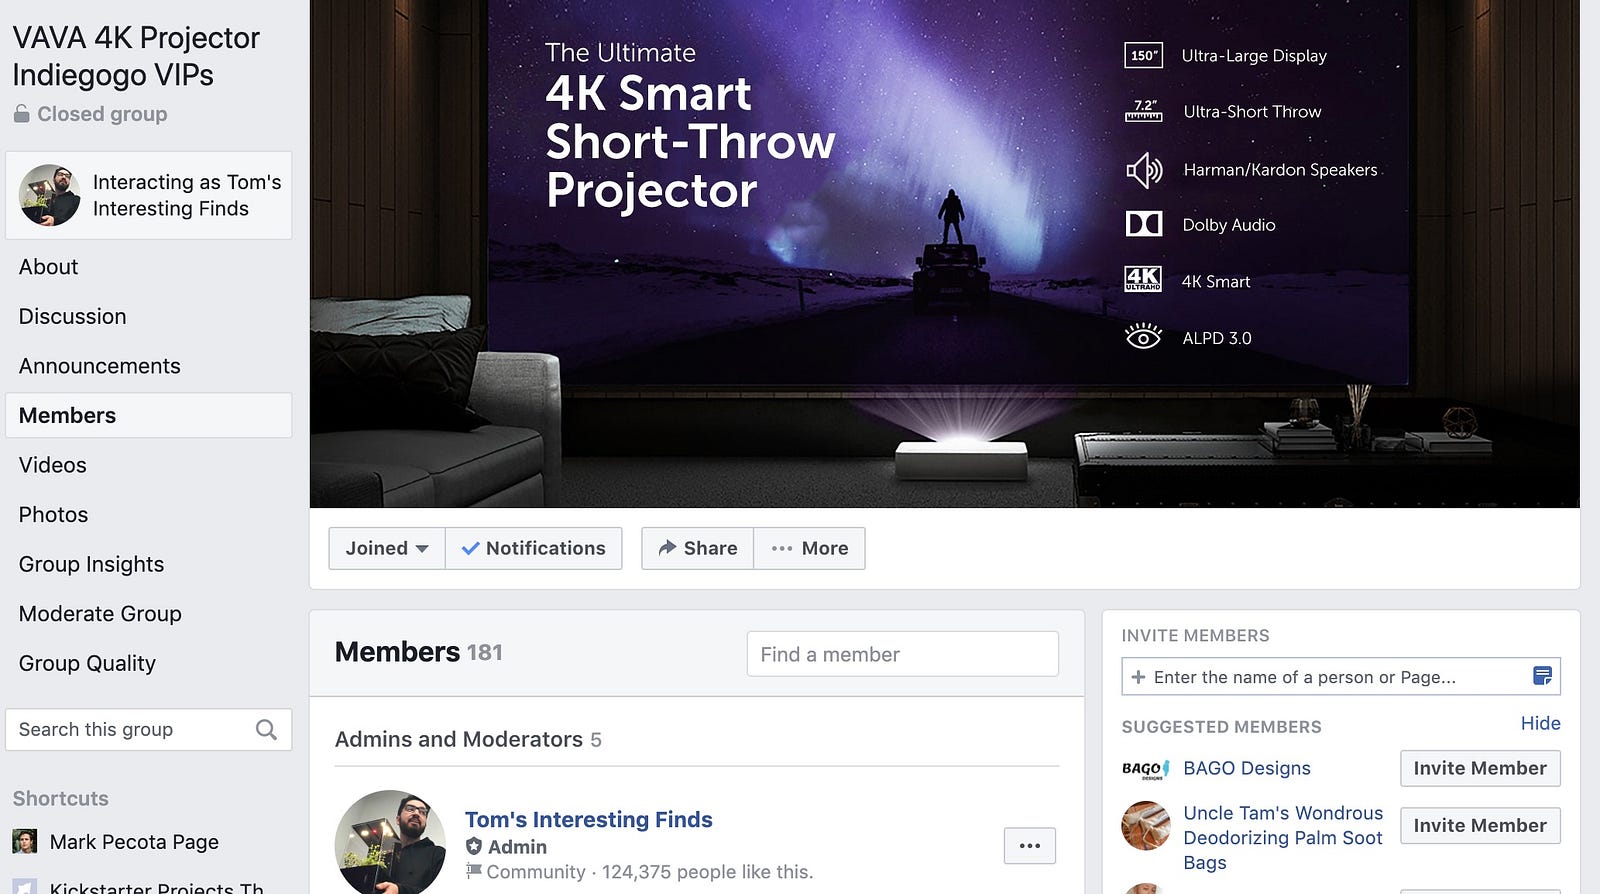Toggle the Notifications checkmark button

pos(533,548)
